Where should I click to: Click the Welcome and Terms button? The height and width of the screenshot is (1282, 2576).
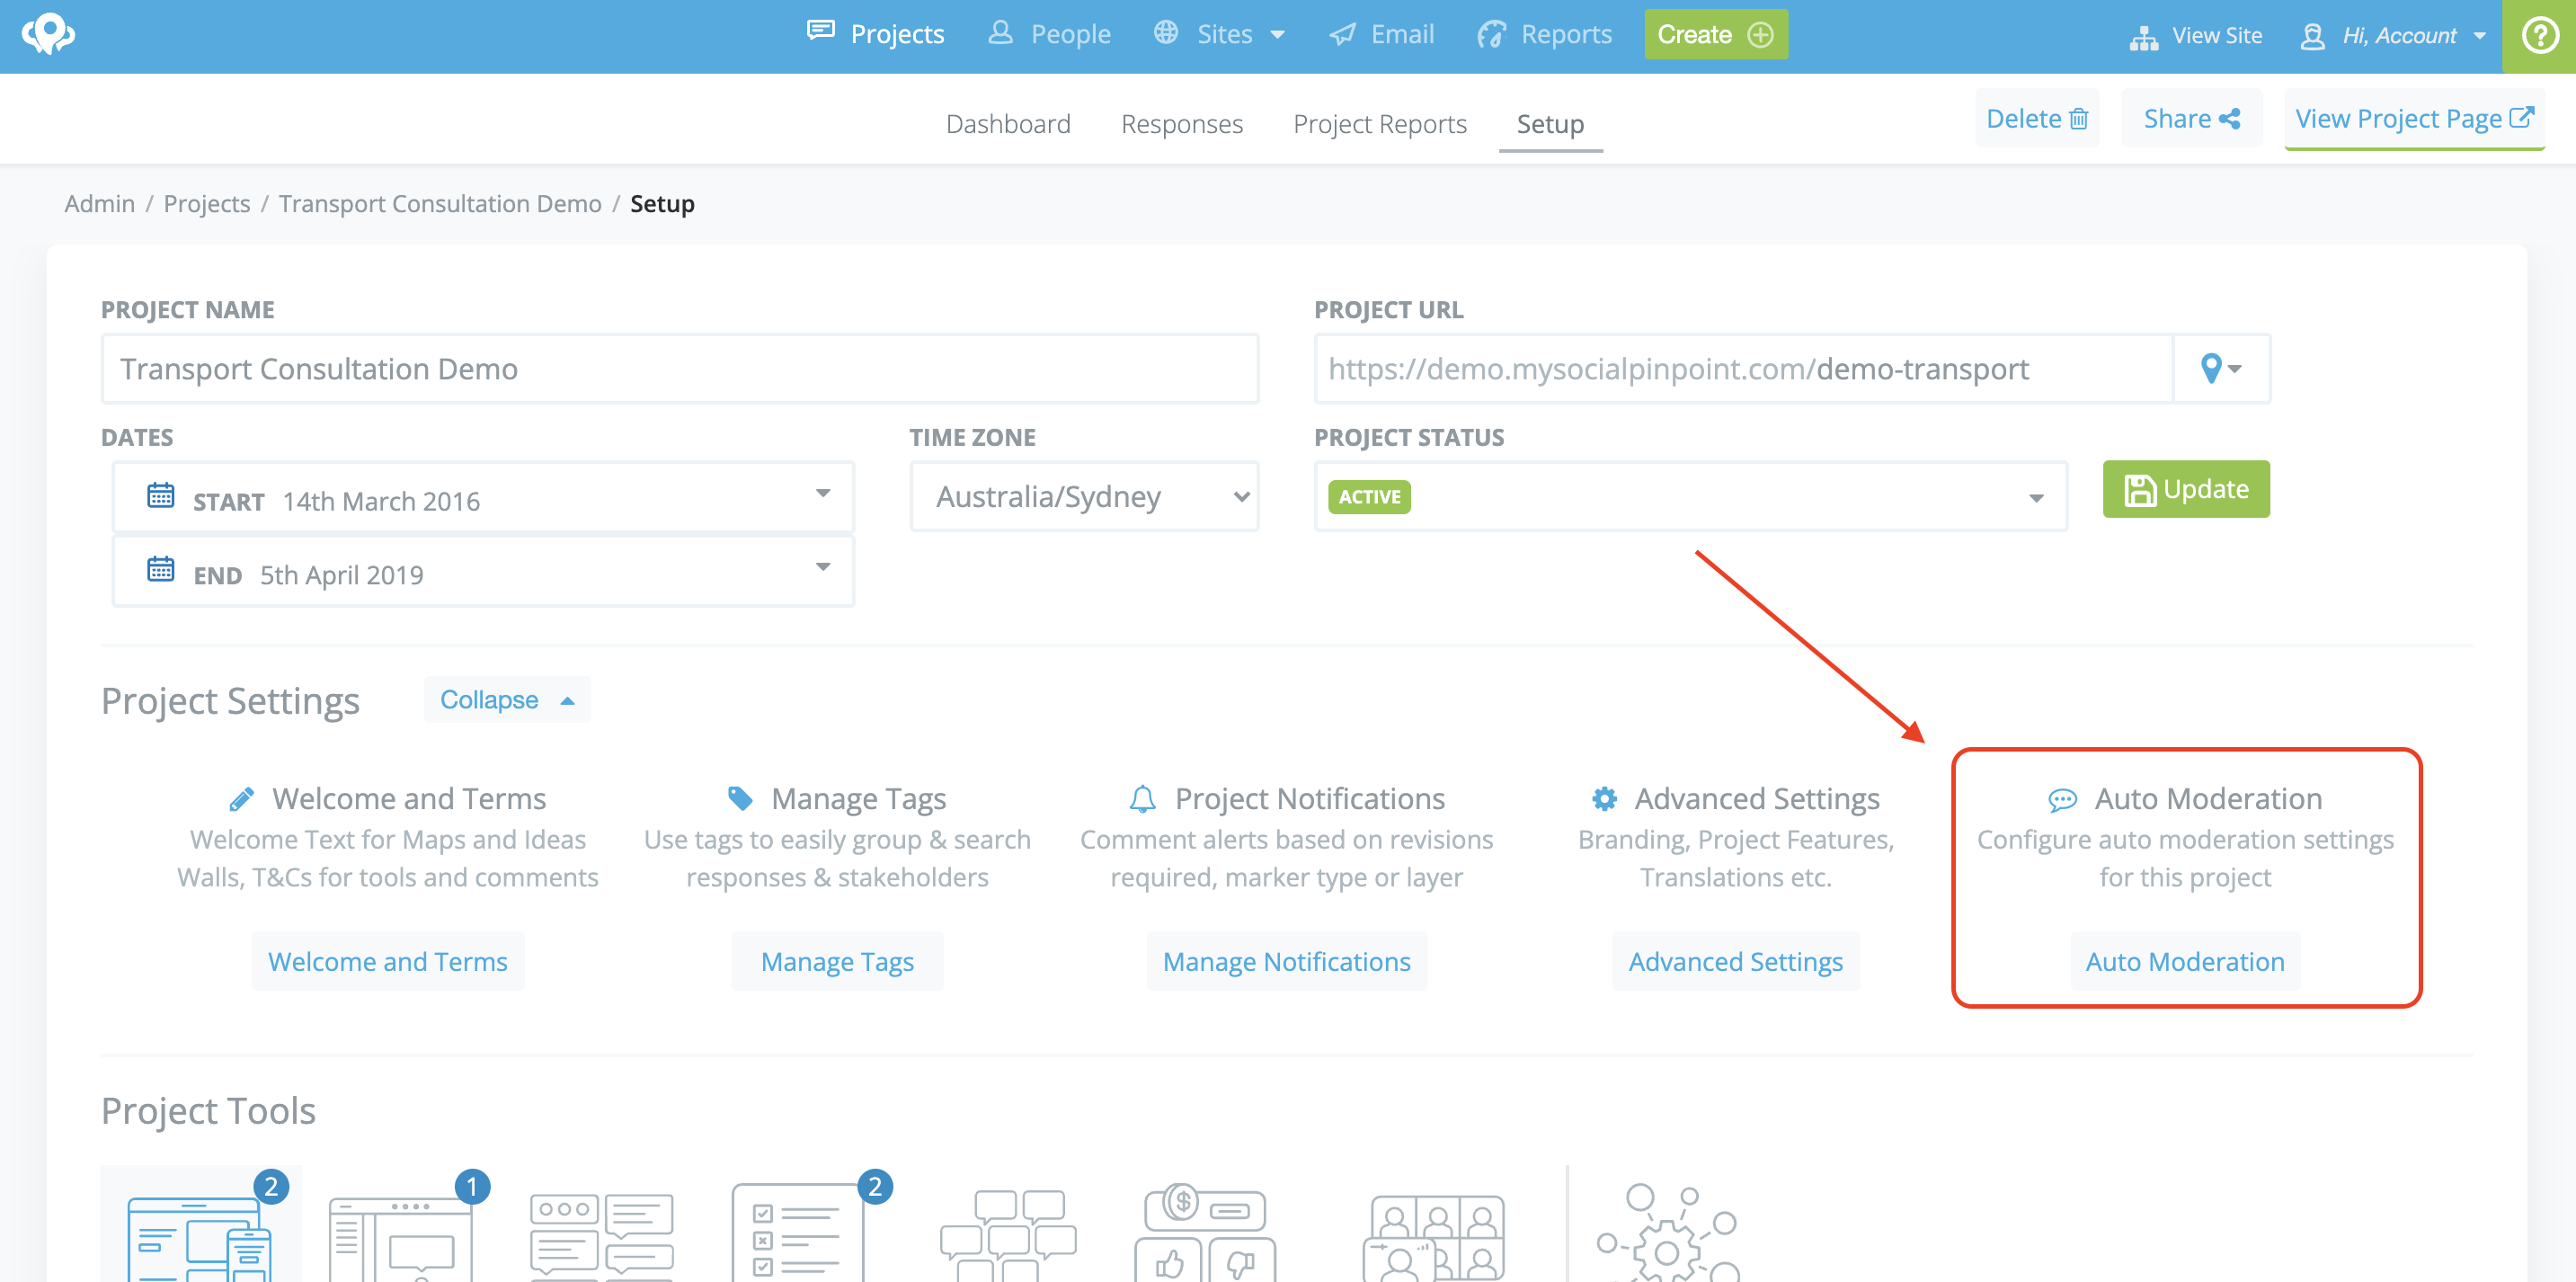(x=388, y=961)
